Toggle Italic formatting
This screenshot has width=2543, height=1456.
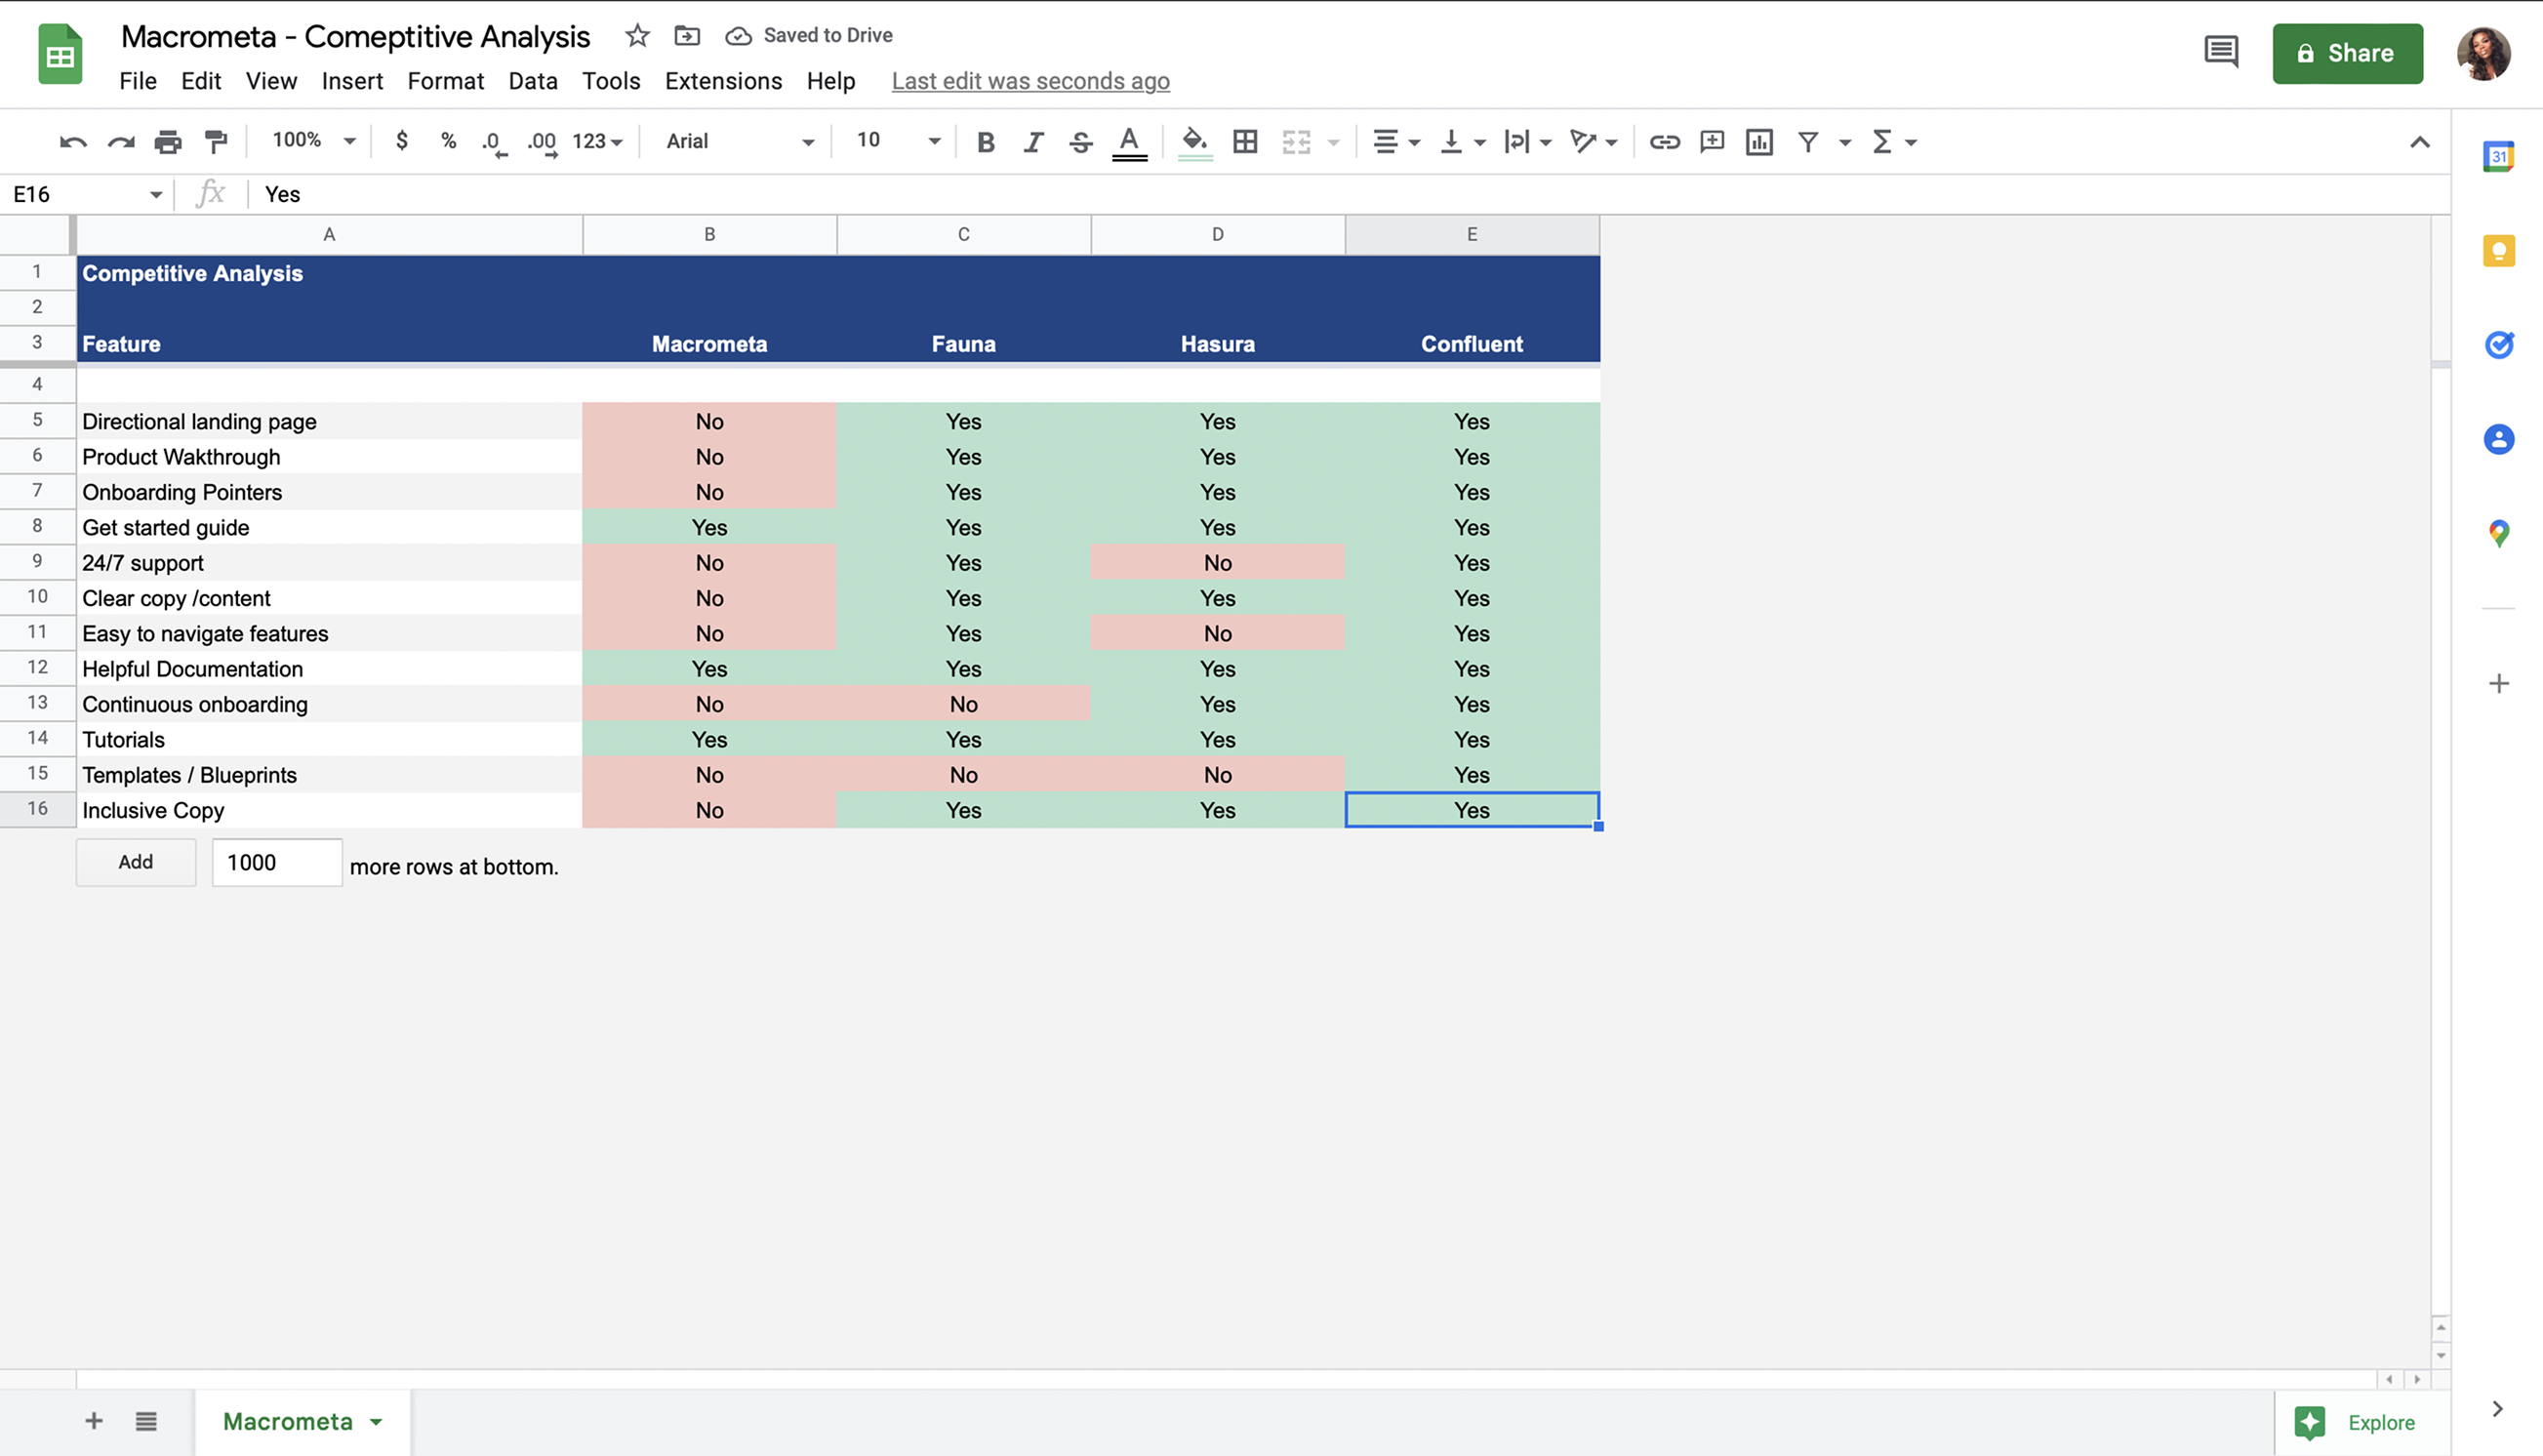(x=1033, y=142)
